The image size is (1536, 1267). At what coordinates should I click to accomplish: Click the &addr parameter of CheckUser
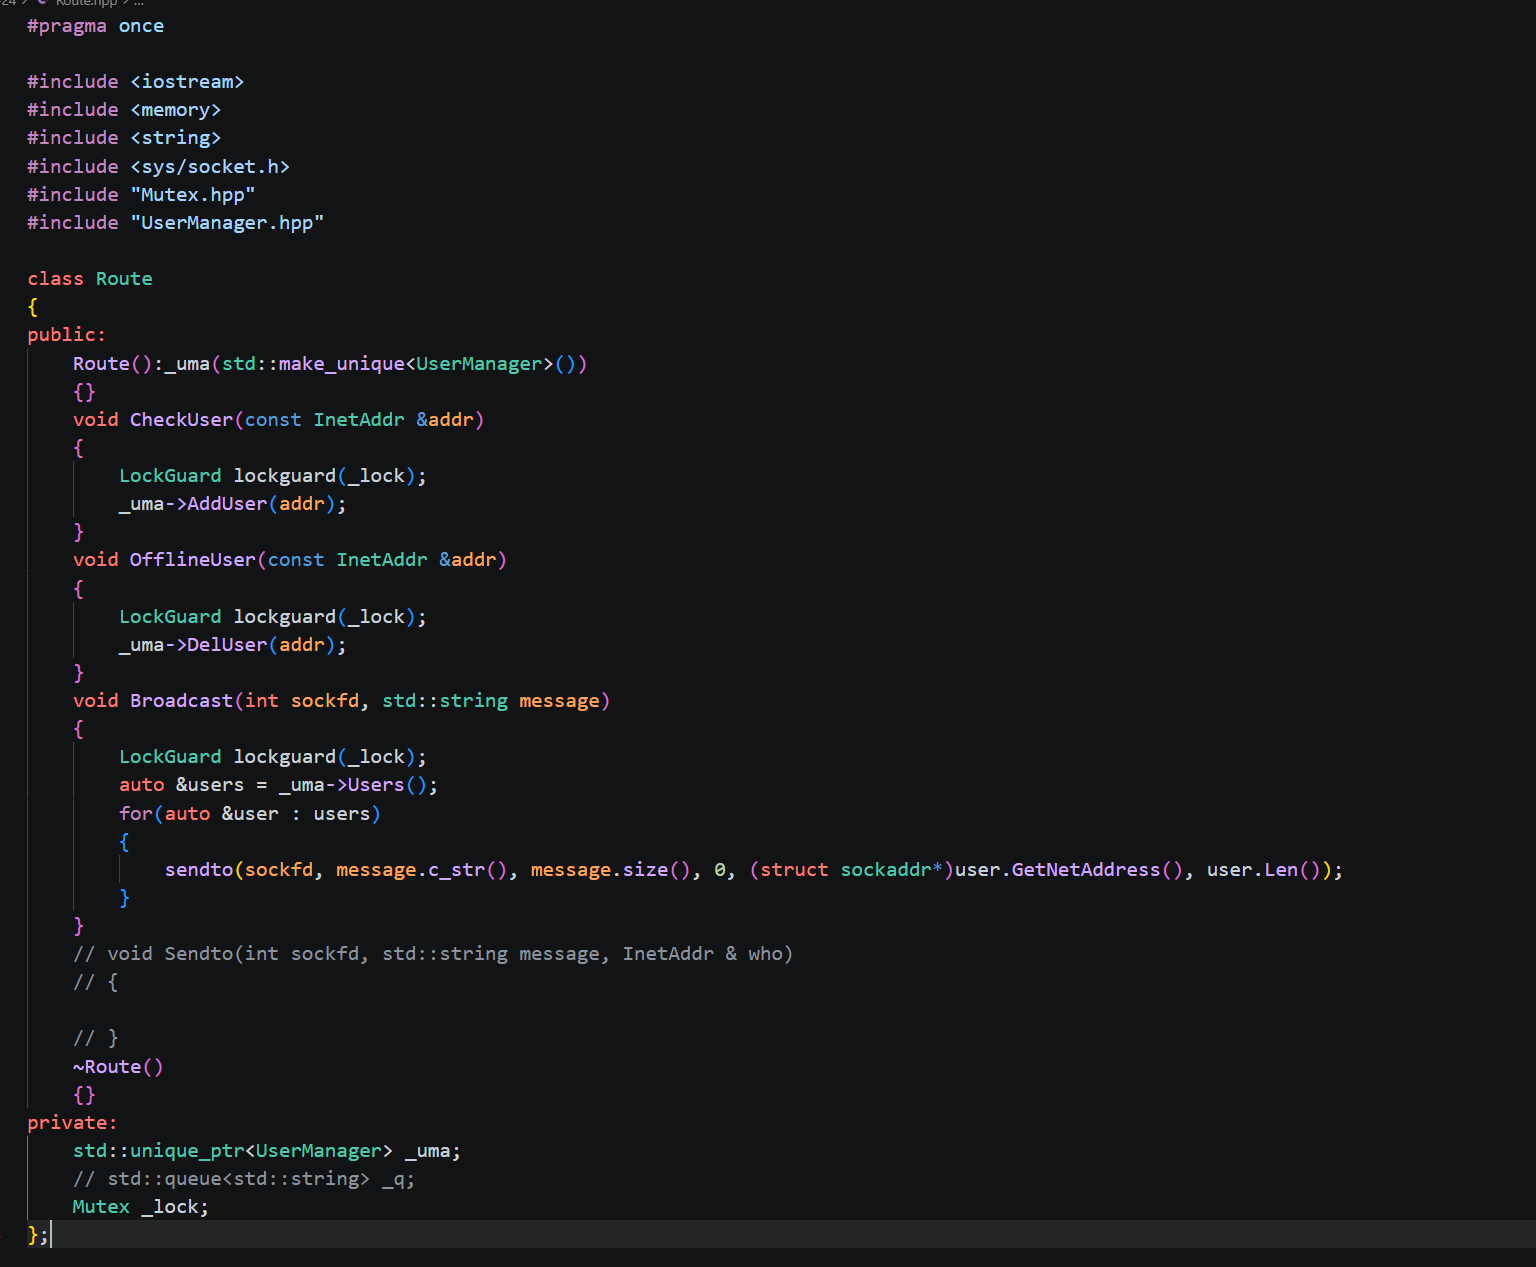[x=445, y=420]
